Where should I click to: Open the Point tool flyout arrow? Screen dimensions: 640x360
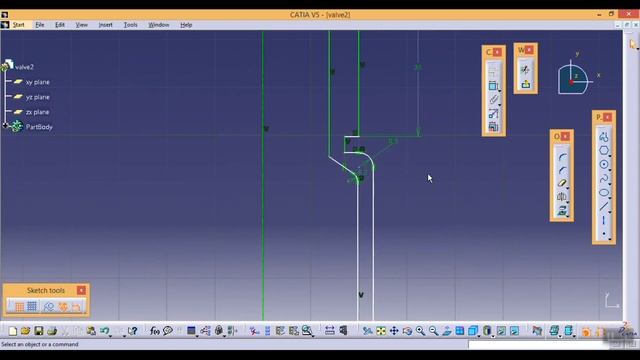click(x=610, y=239)
